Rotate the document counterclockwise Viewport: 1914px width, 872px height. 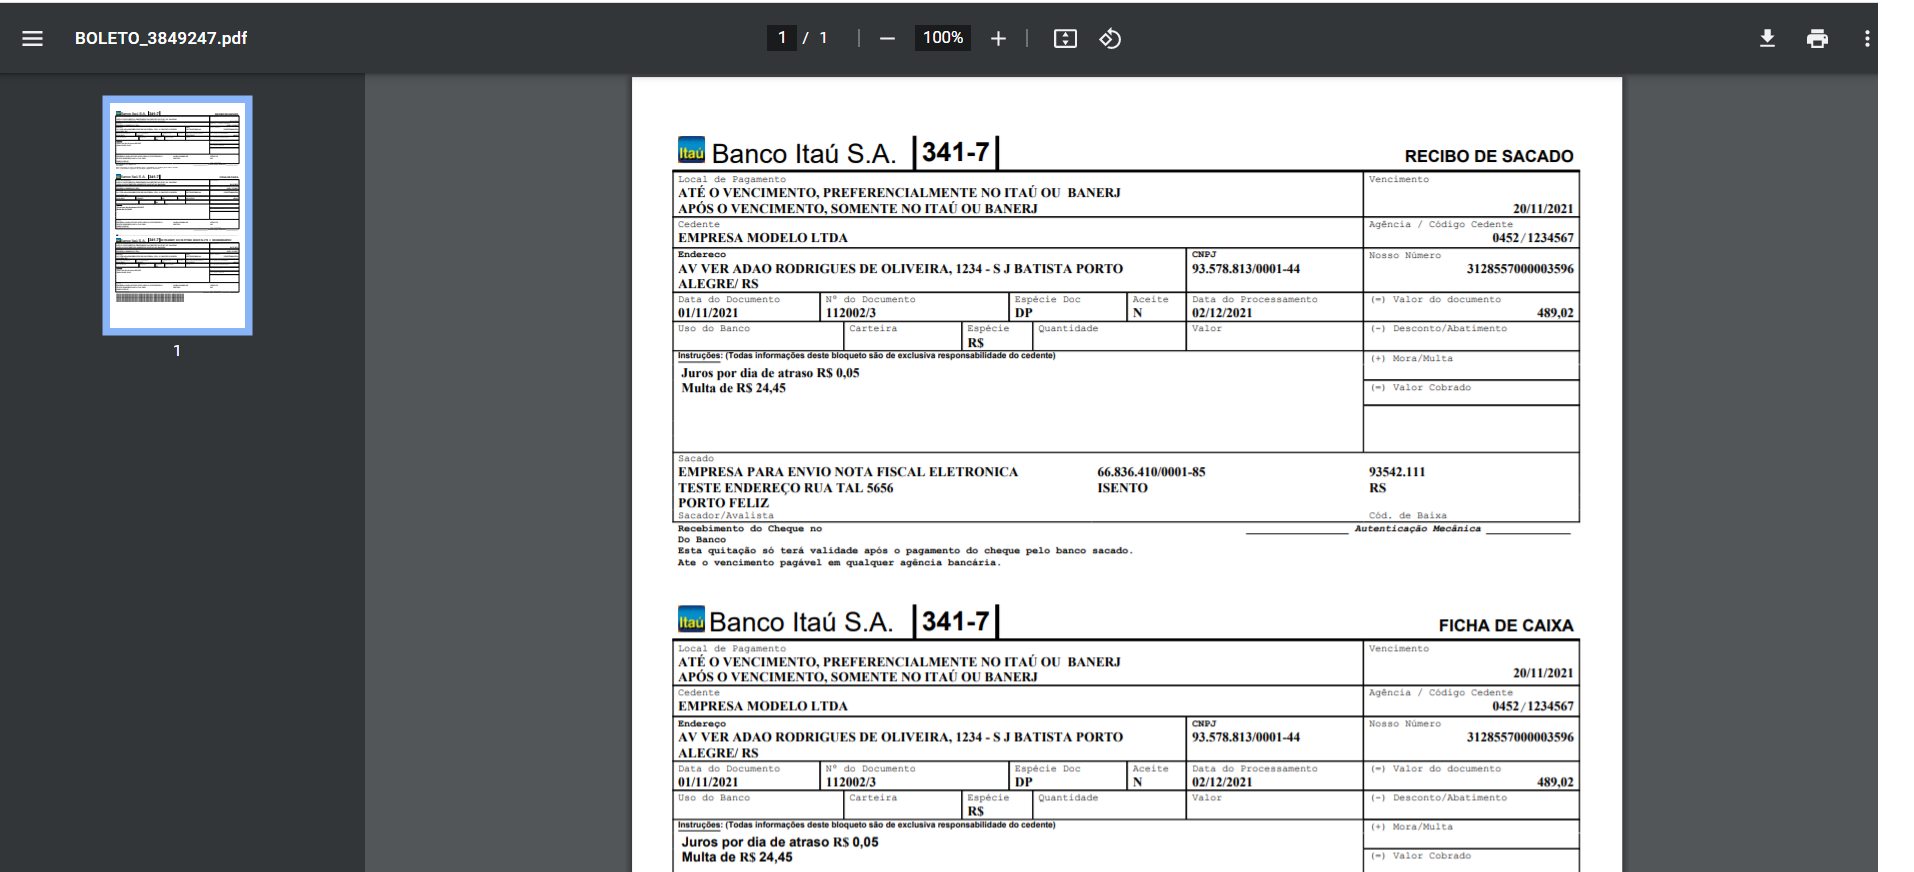click(1110, 38)
